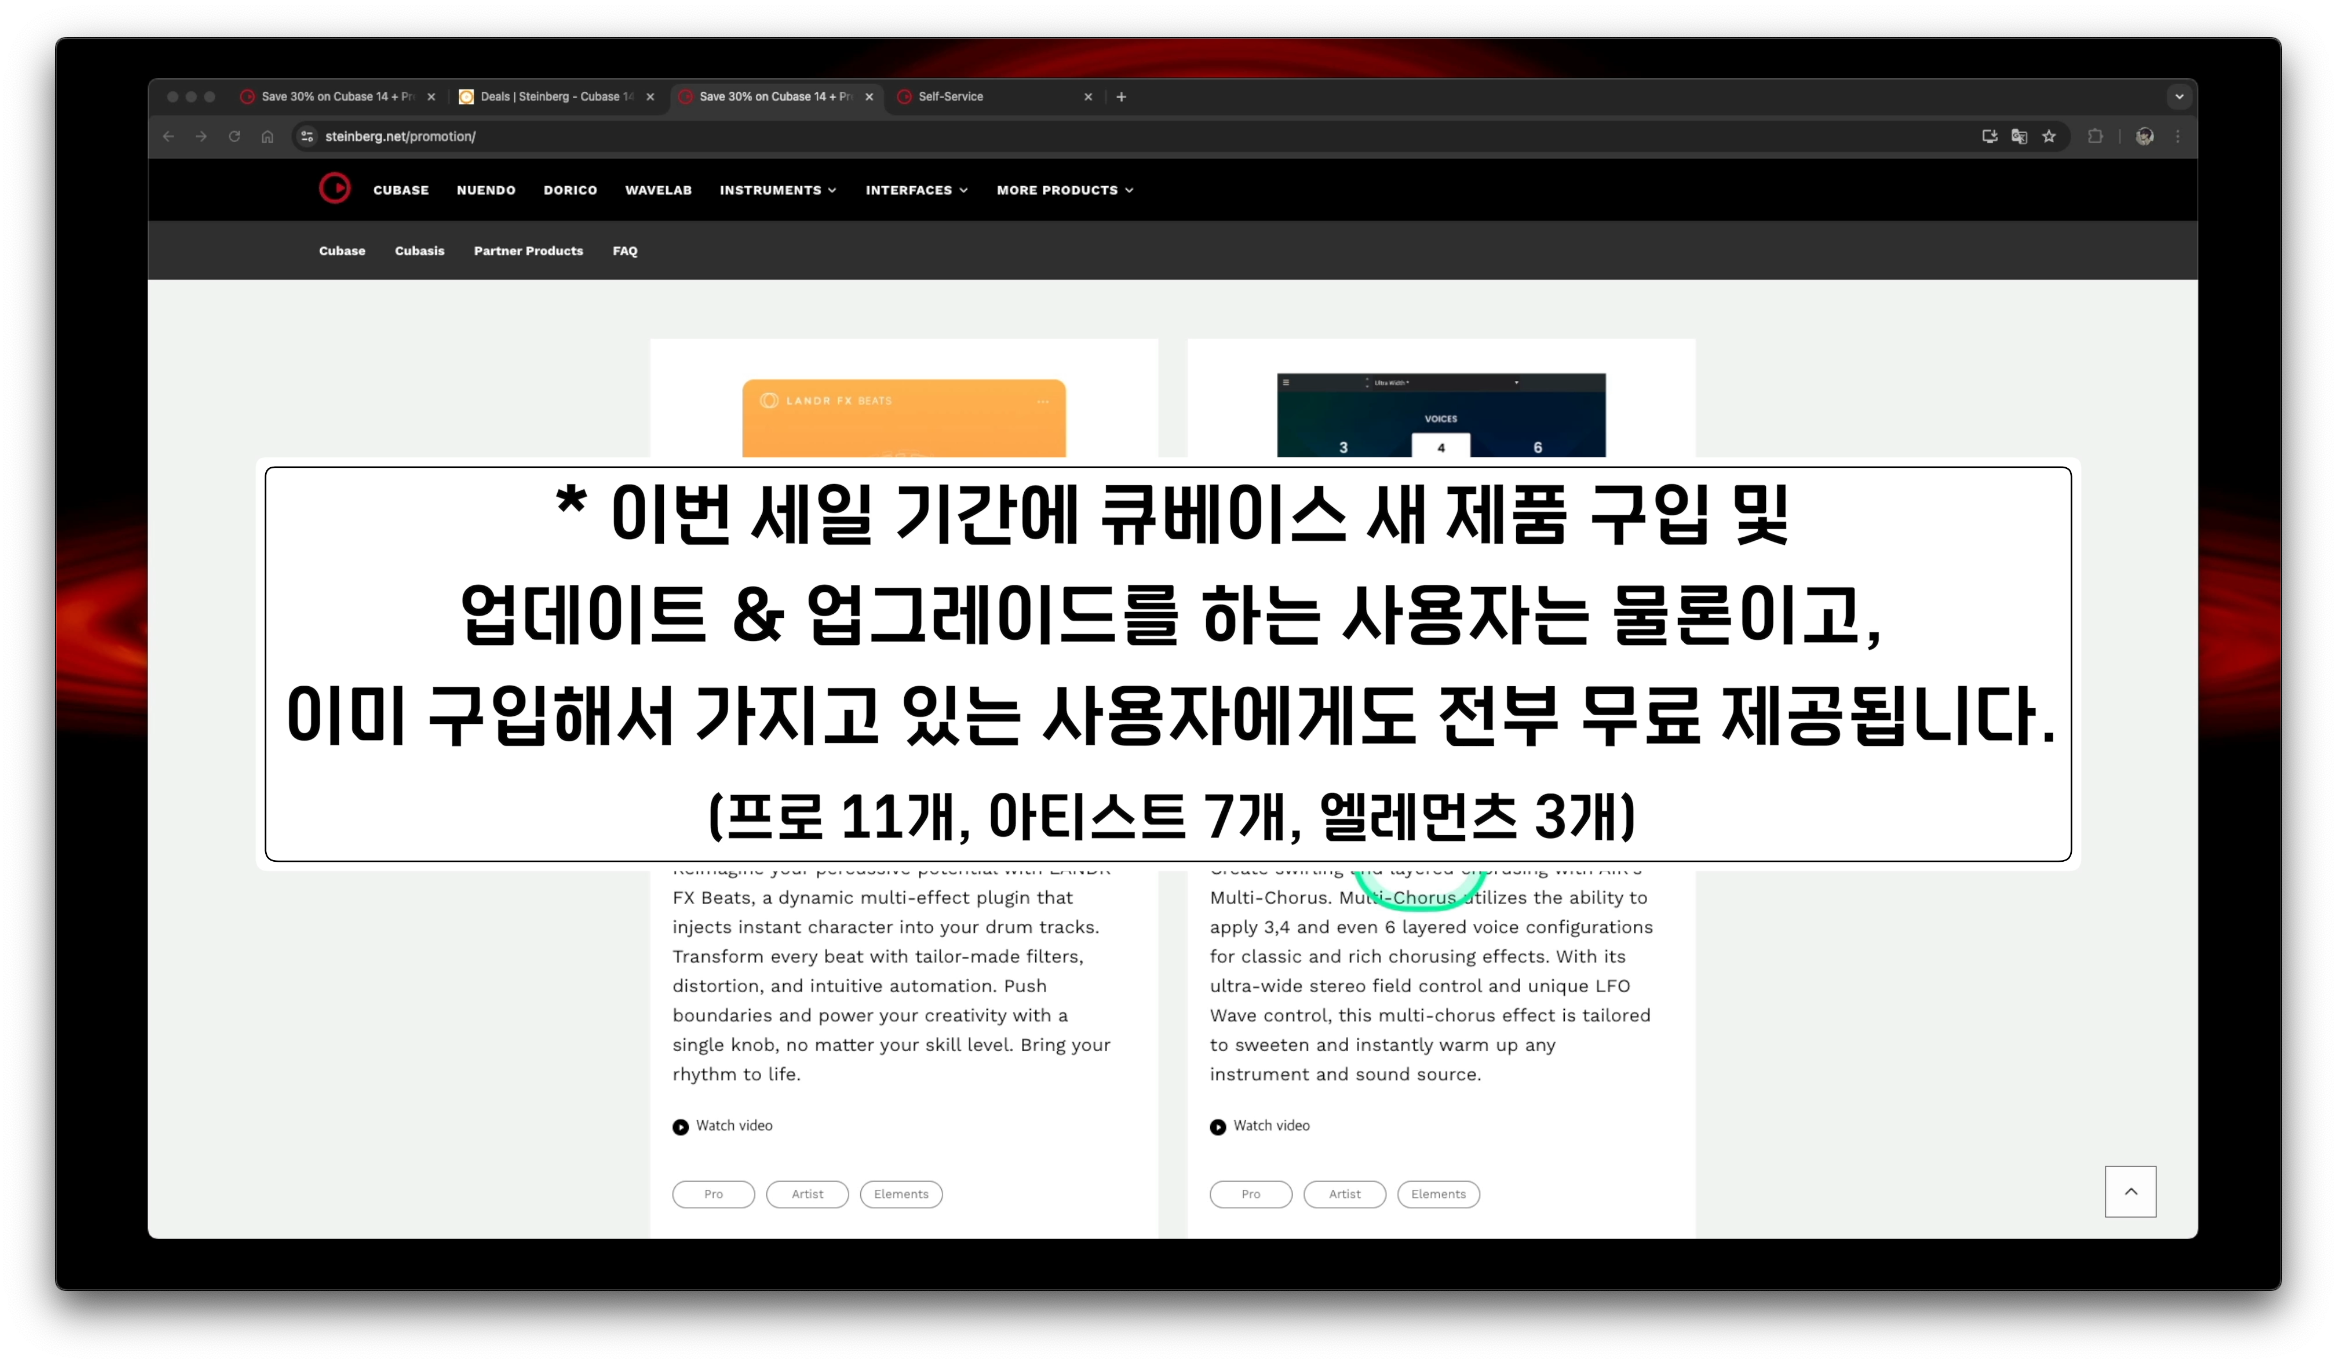Open Cubase in the main navigation
This screenshot has height=1364, width=2337.
401,190
